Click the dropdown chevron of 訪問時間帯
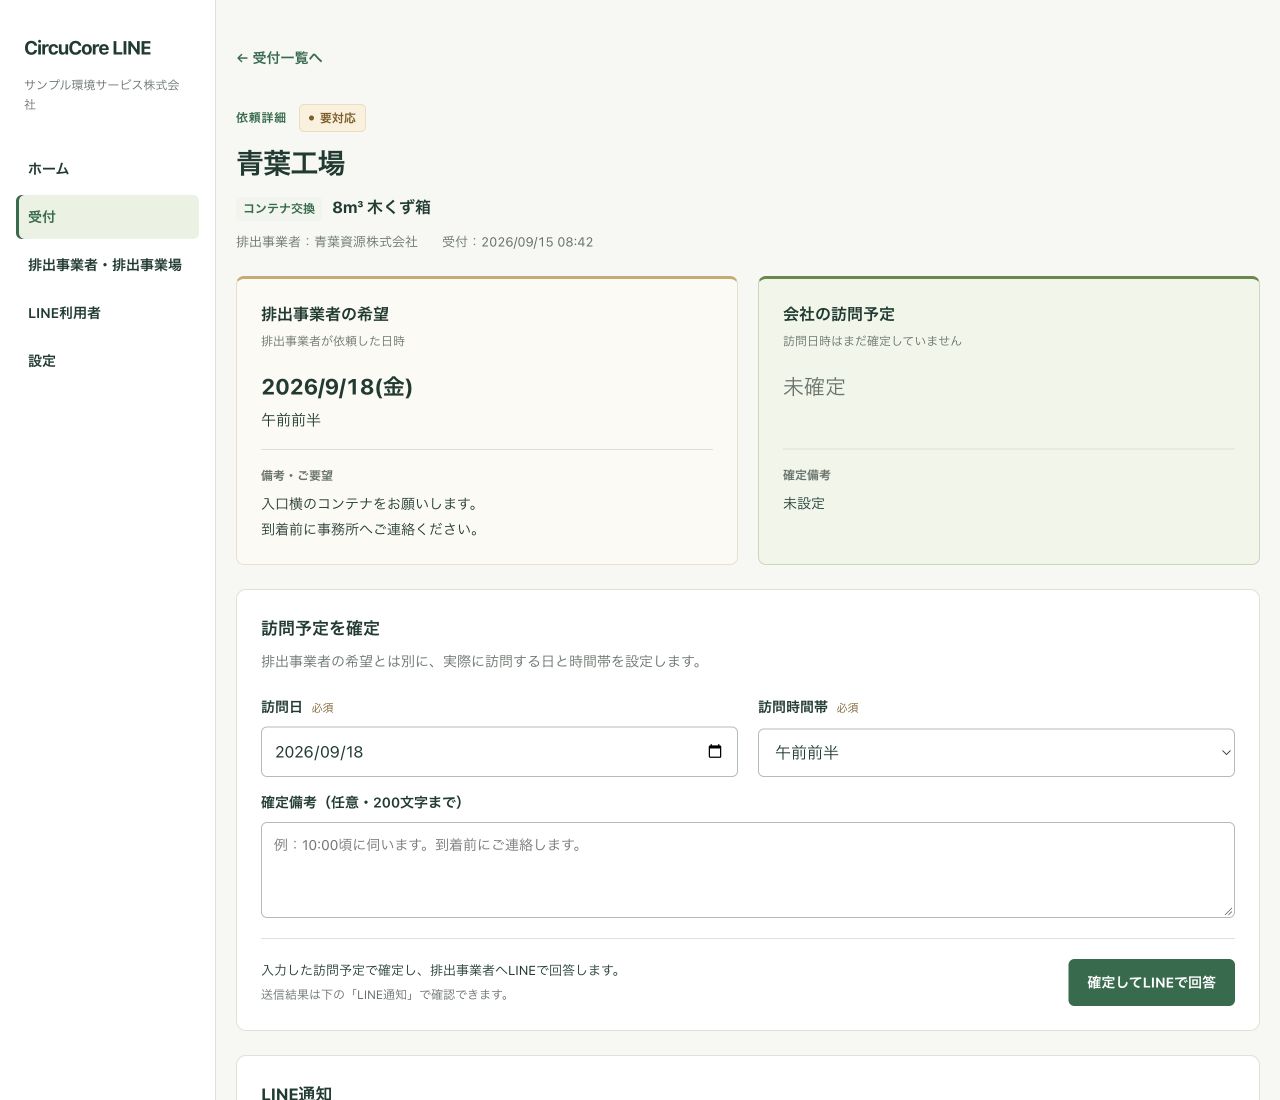The width and height of the screenshot is (1280, 1100). 1226,752
